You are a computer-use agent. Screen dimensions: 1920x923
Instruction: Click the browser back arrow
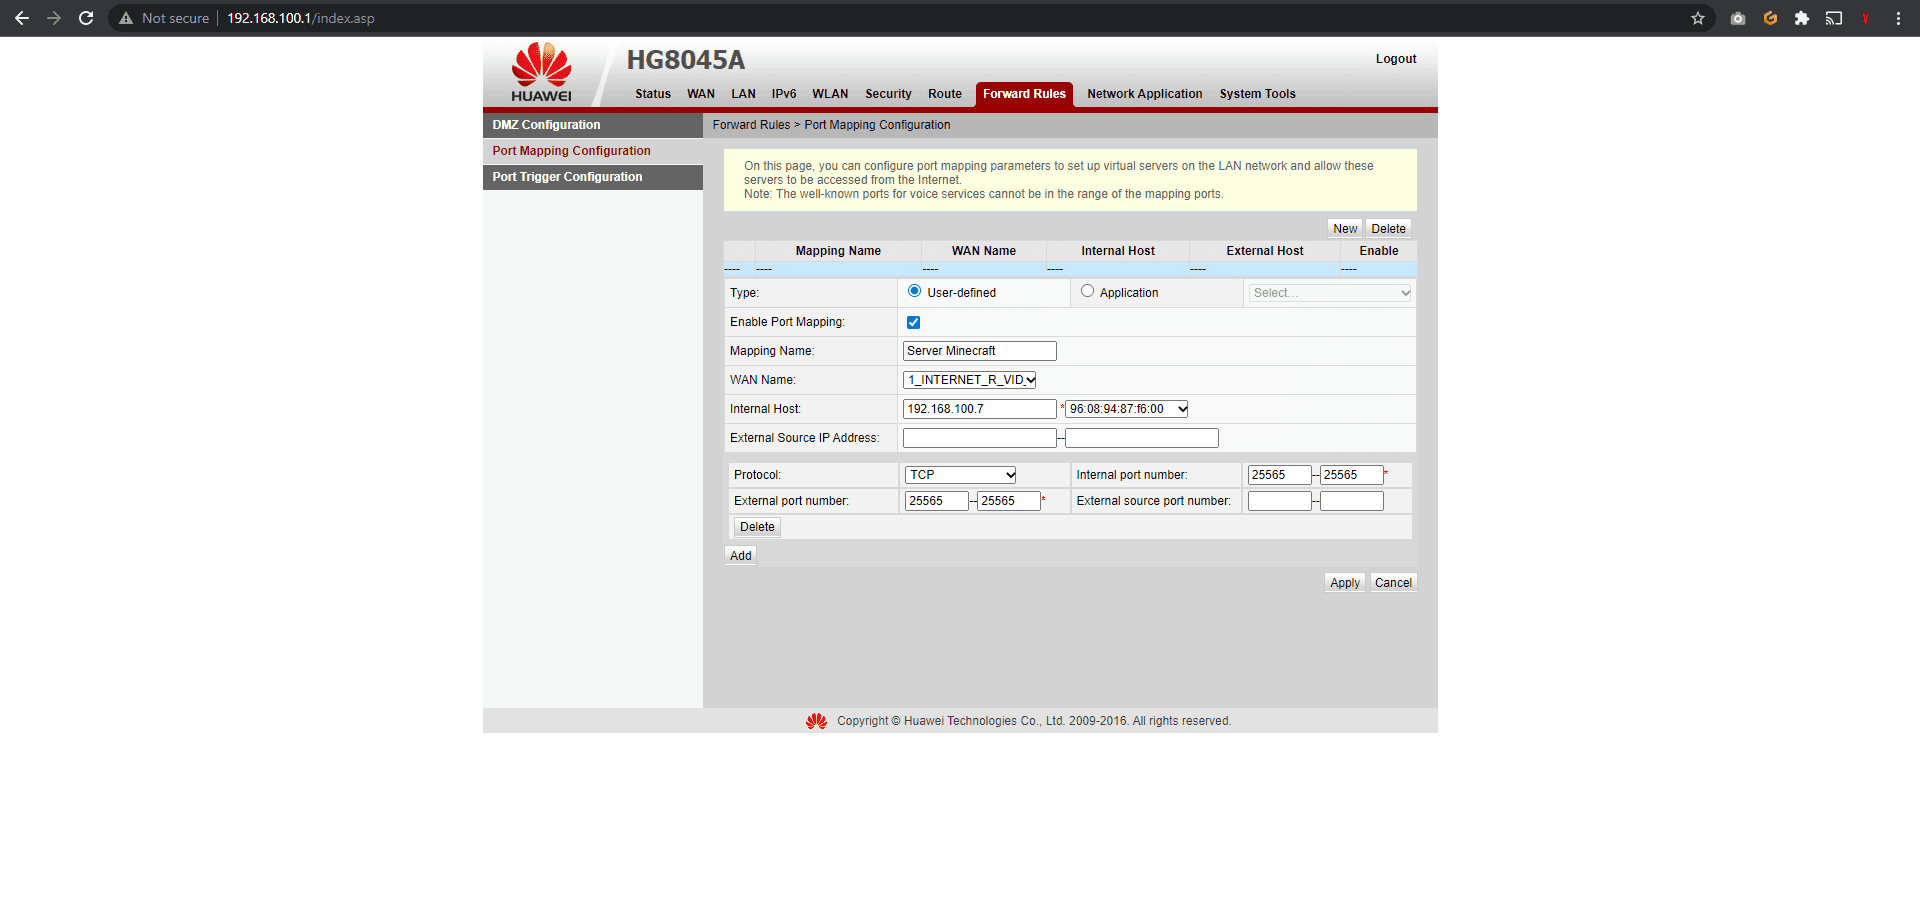[x=22, y=18]
